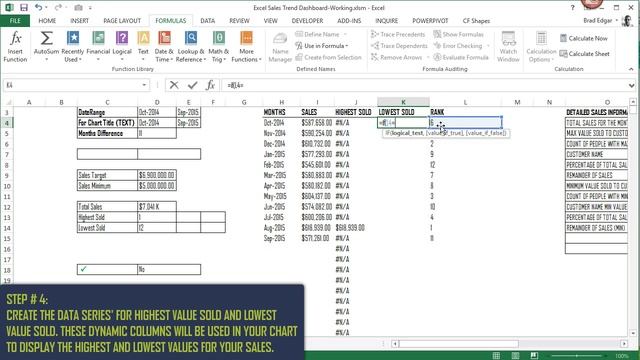Open the Text functions list
640x360 pixels.
pyautogui.click(x=143, y=47)
